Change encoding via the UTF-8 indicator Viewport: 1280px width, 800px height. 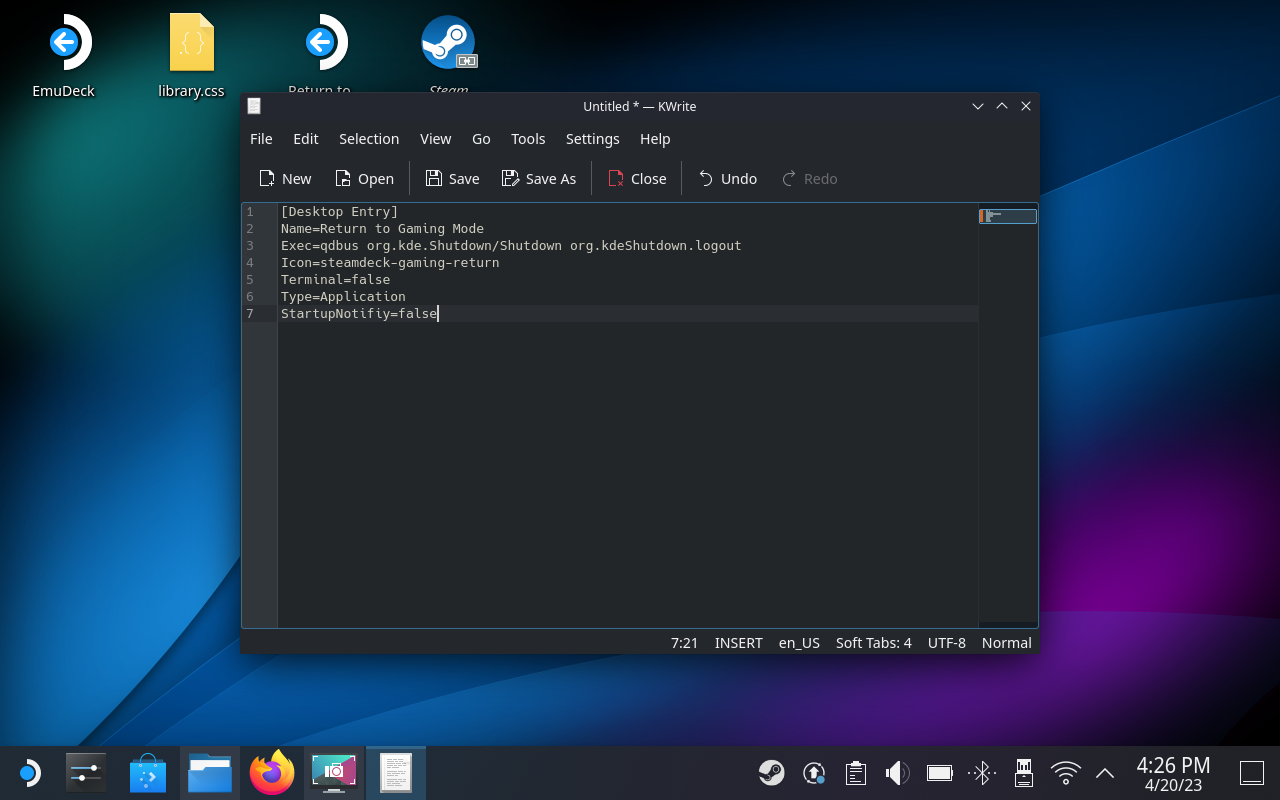pos(946,643)
